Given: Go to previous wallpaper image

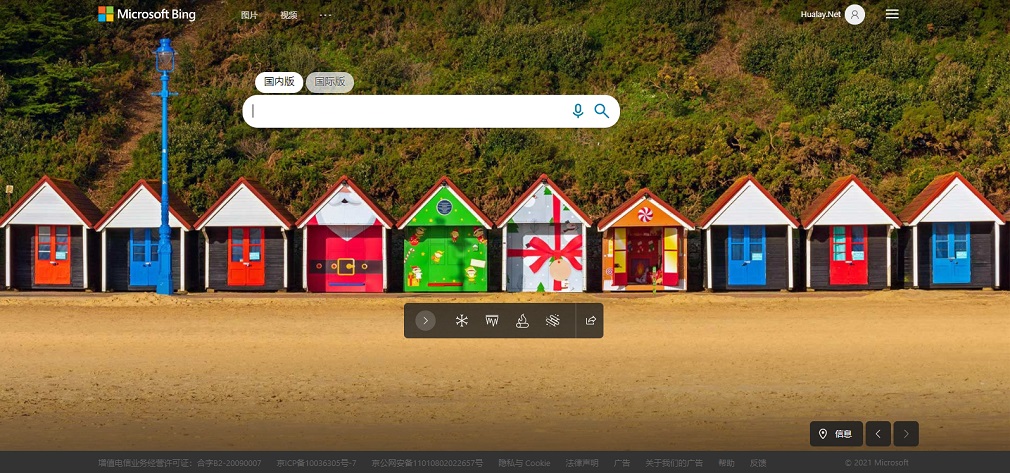Looking at the screenshot, I should 878,434.
